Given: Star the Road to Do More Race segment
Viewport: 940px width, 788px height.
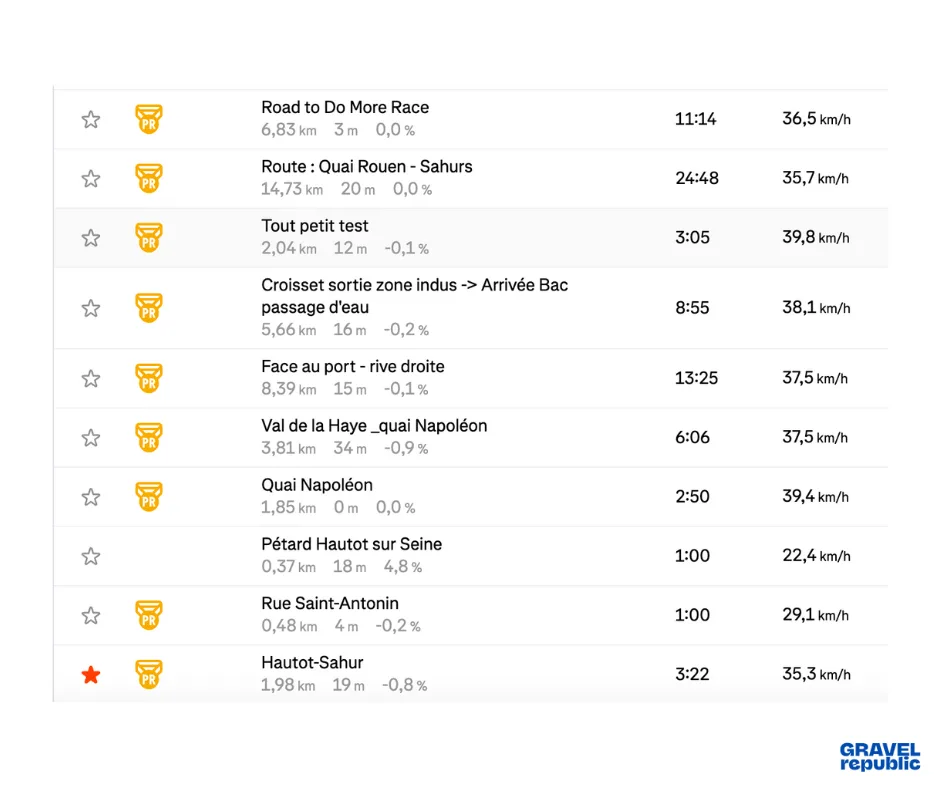Looking at the screenshot, I should coord(91,120).
